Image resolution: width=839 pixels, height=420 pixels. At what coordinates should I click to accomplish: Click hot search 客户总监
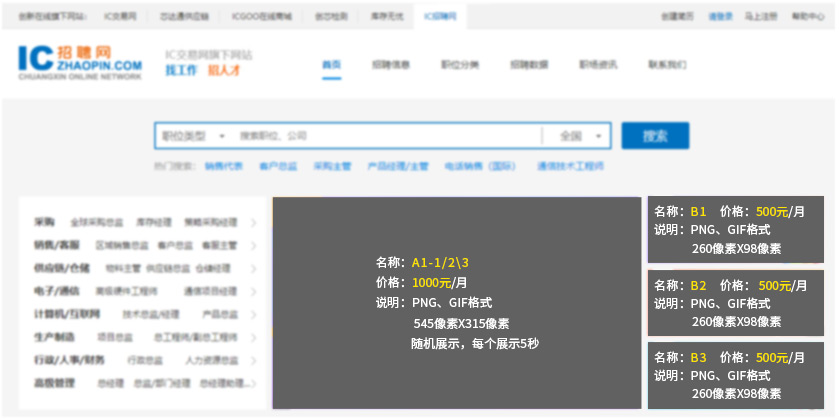click(x=278, y=166)
